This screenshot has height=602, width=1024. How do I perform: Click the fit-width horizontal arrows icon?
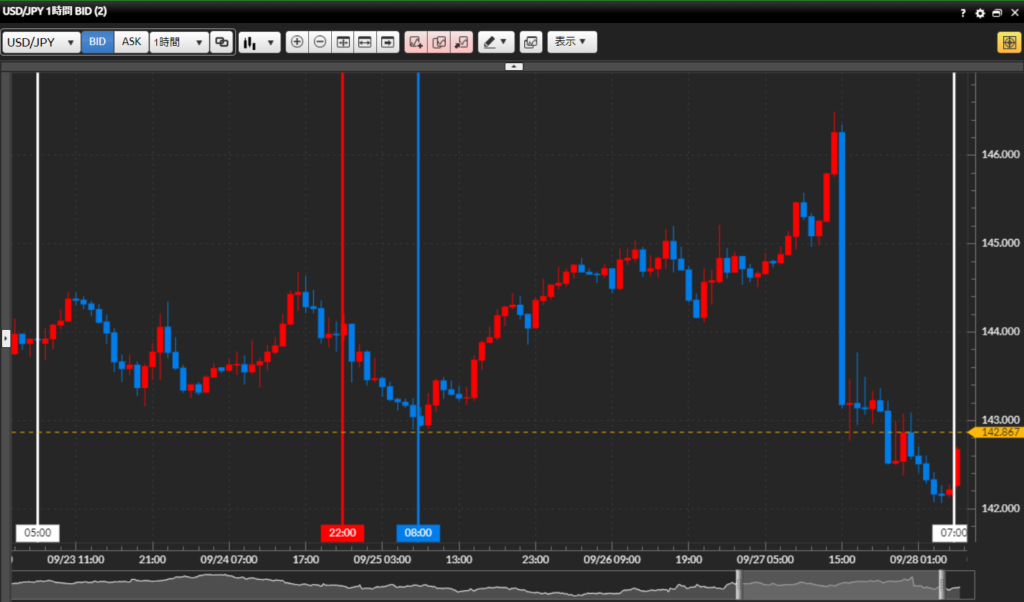365,42
